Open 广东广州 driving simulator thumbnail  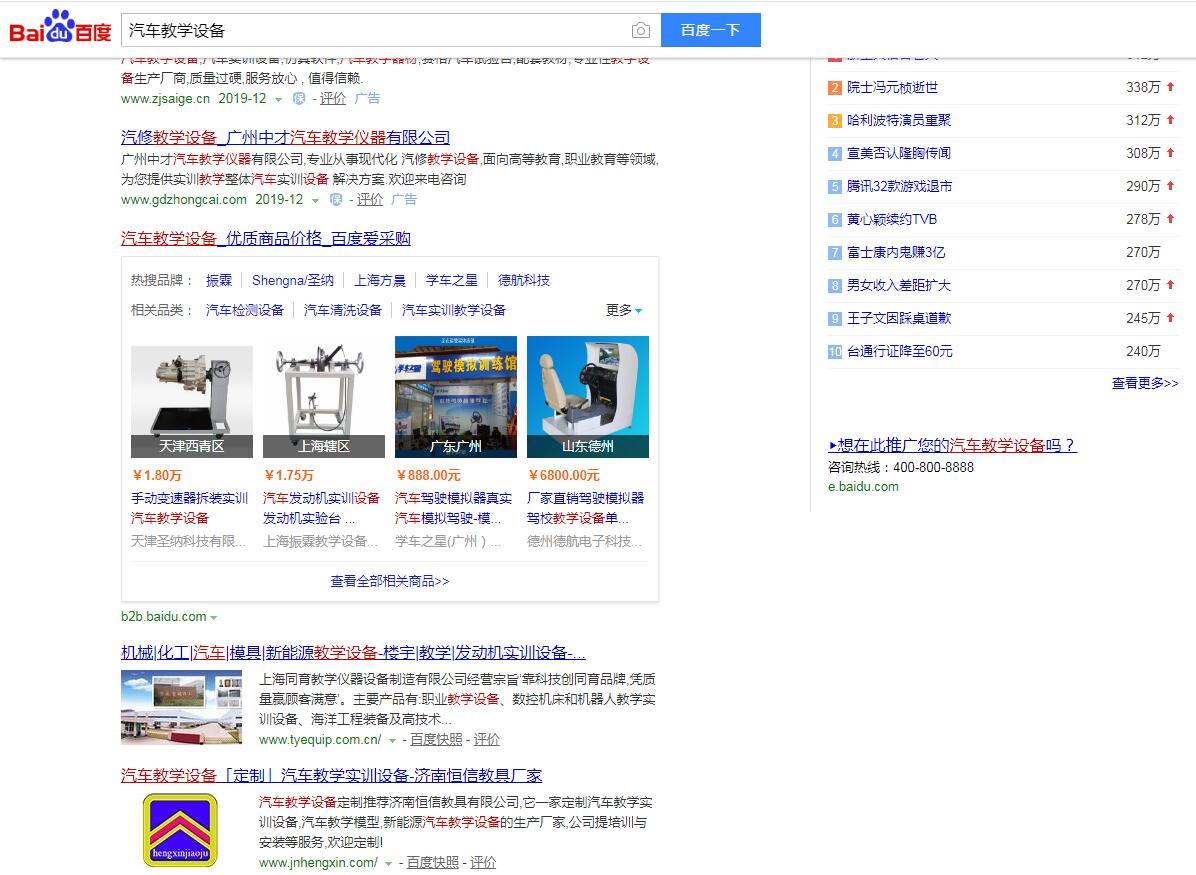point(455,397)
